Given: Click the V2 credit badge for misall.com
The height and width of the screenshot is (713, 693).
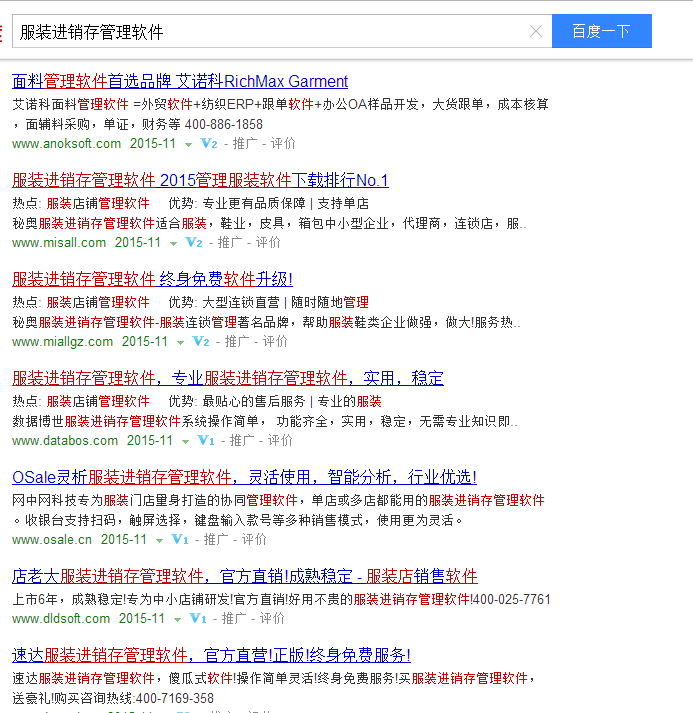Looking at the screenshot, I should point(194,243).
